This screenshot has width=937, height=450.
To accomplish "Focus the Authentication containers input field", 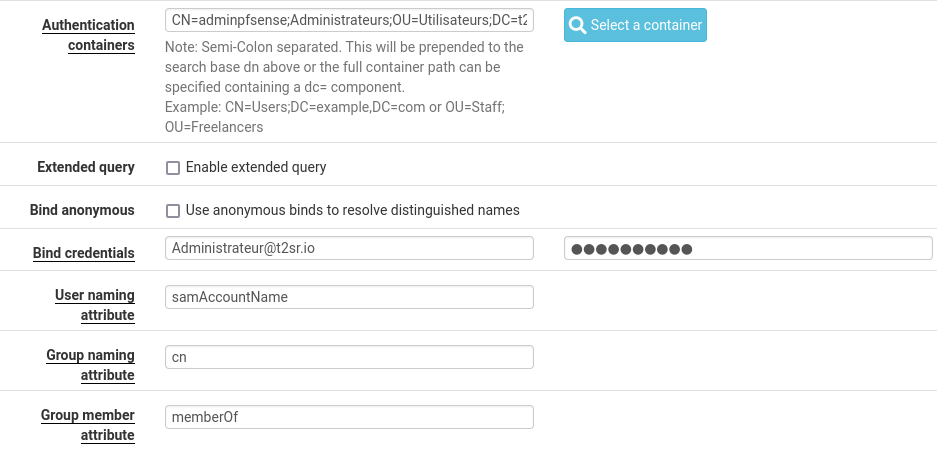I will [349, 20].
